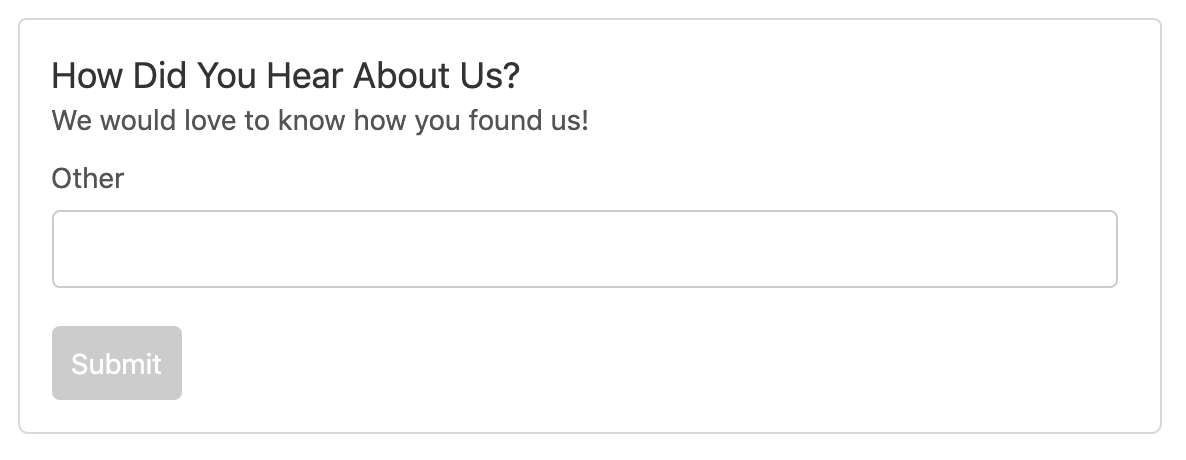The width and height of the screenshot is (1186, 460).
Task: Activate the blank input under Other
Action: (x=584, y=249)
